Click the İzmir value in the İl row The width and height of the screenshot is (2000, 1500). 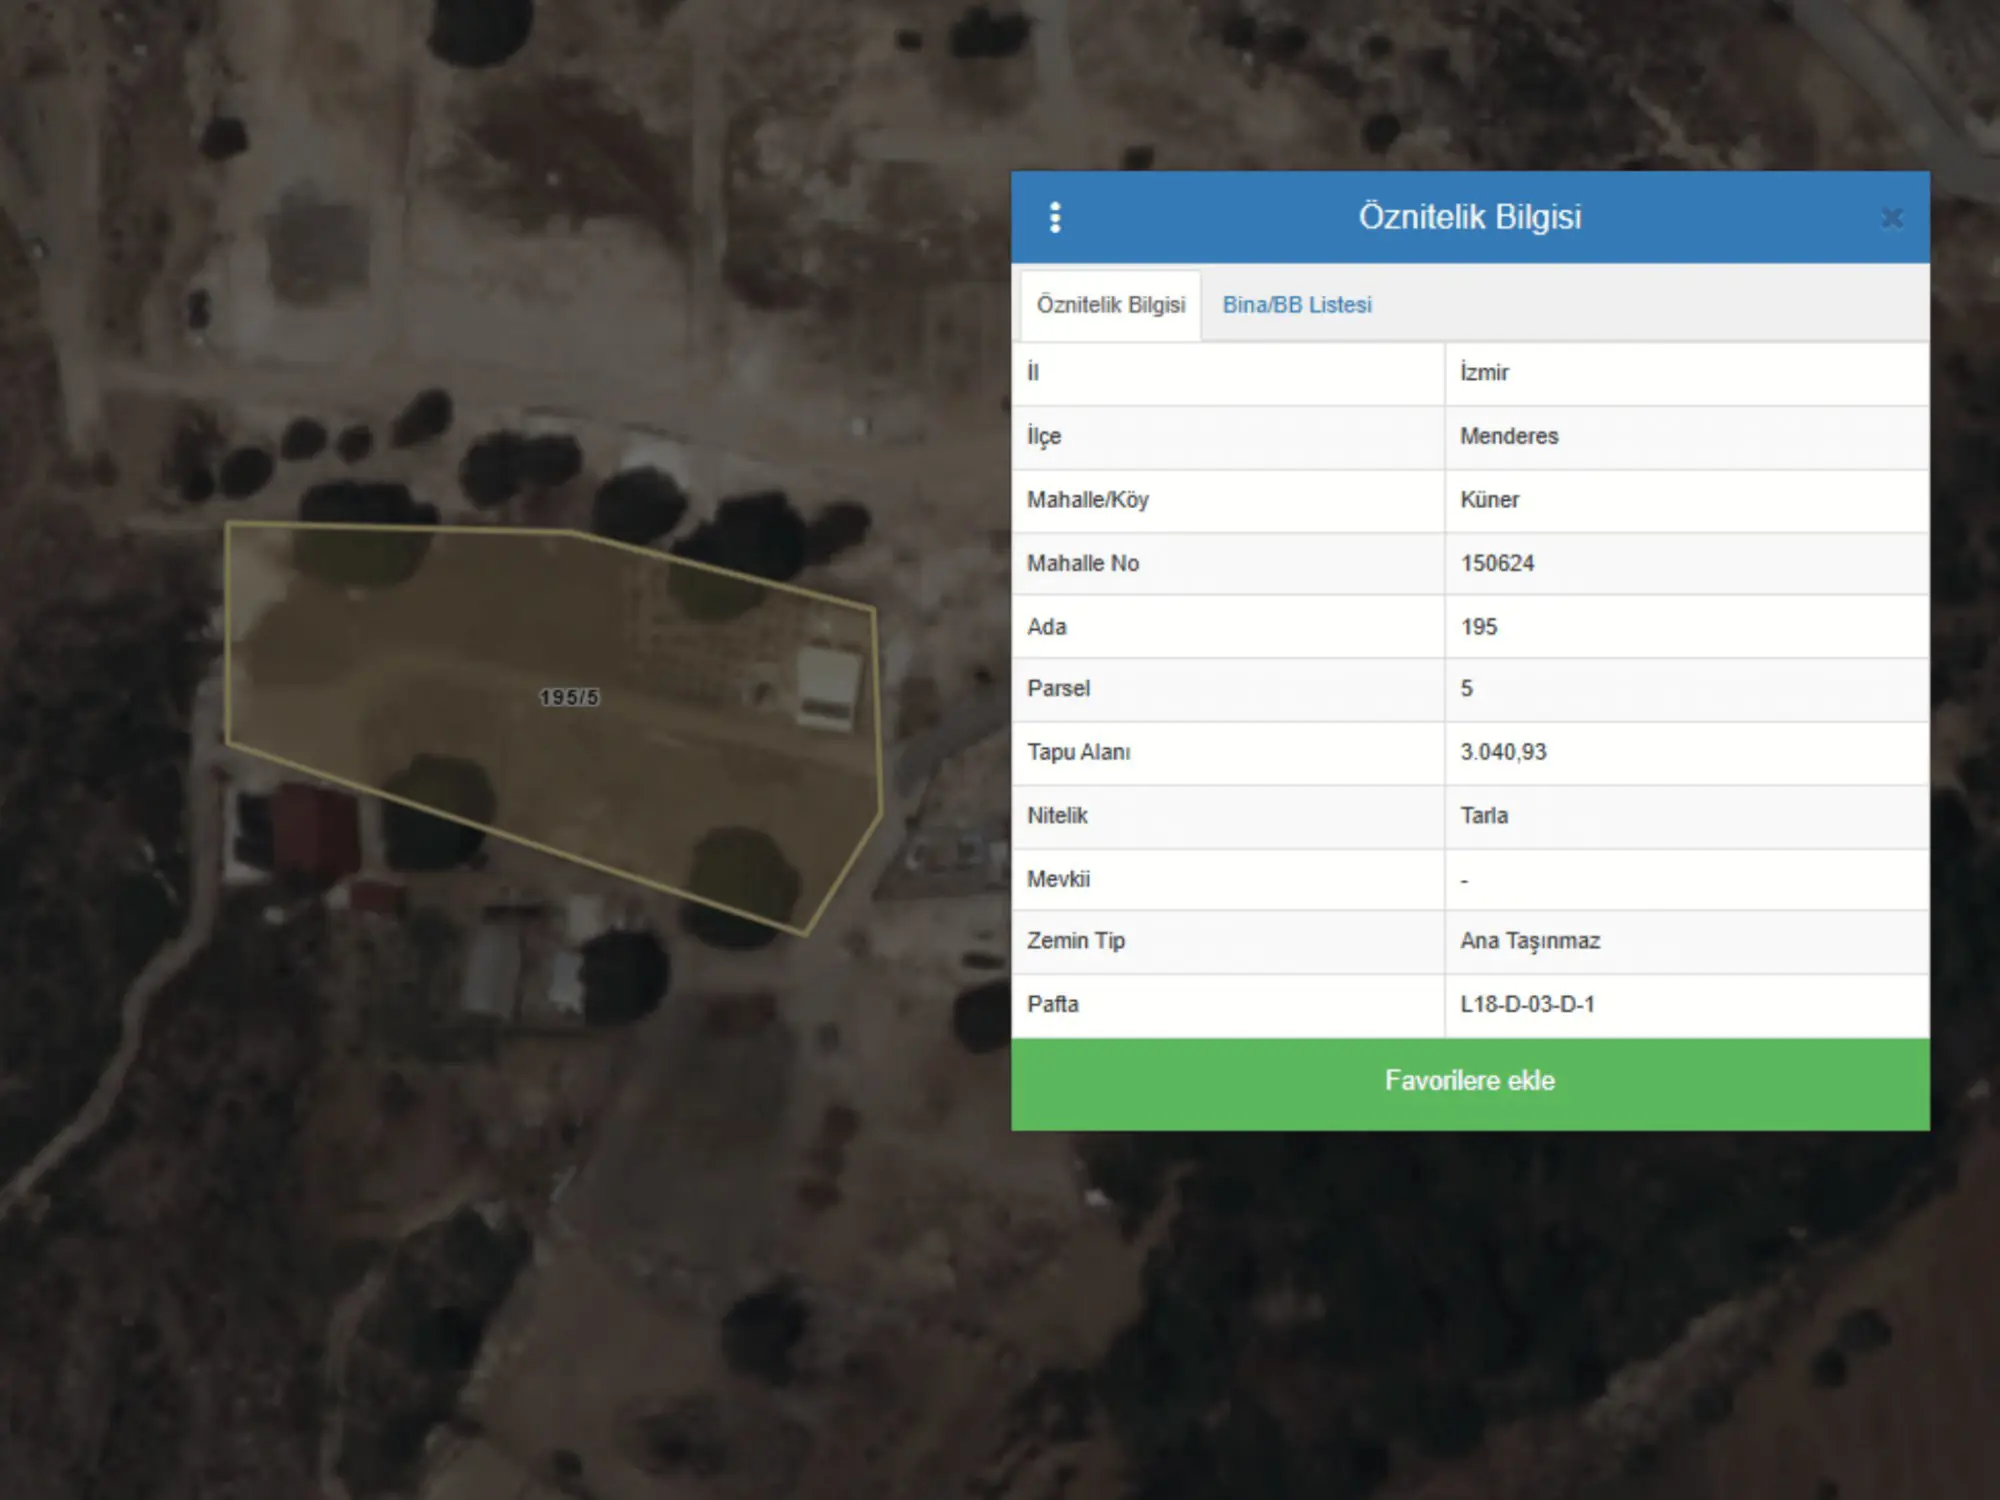point(1484,373)
